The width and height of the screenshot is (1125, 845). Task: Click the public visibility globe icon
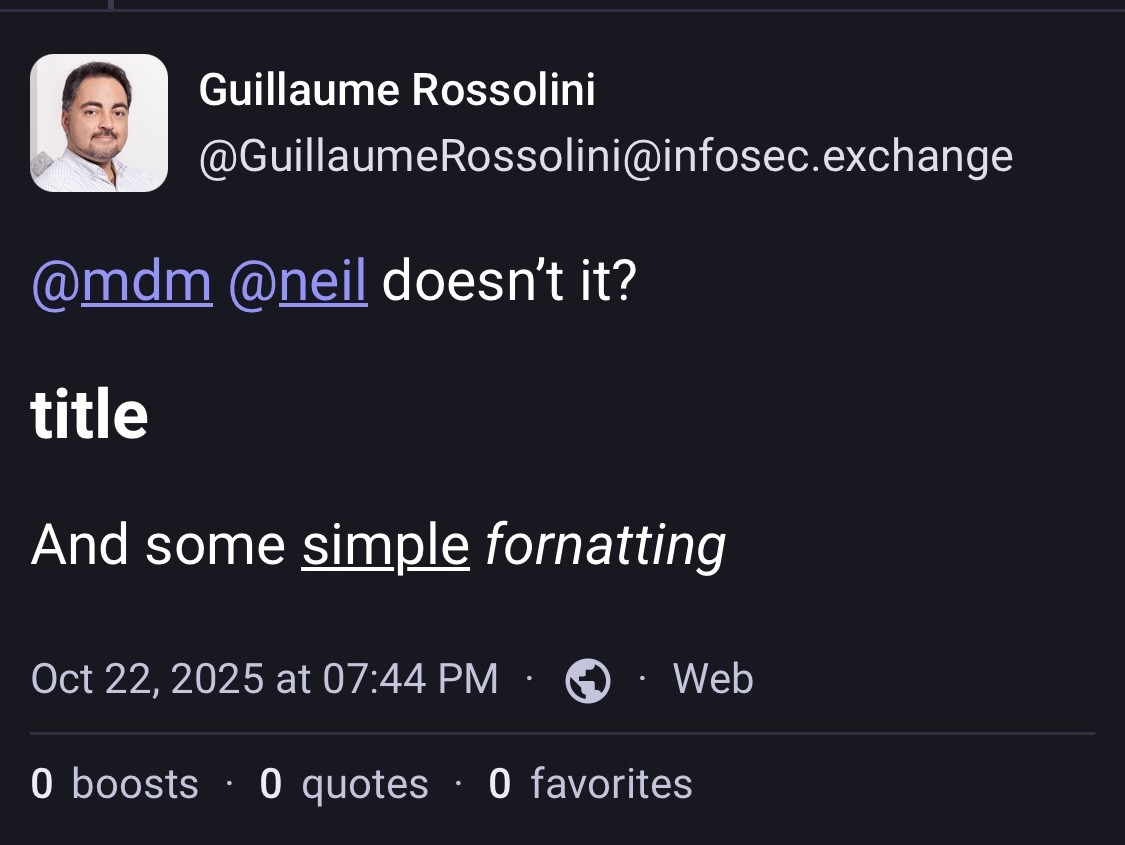(x=588, y=680)
